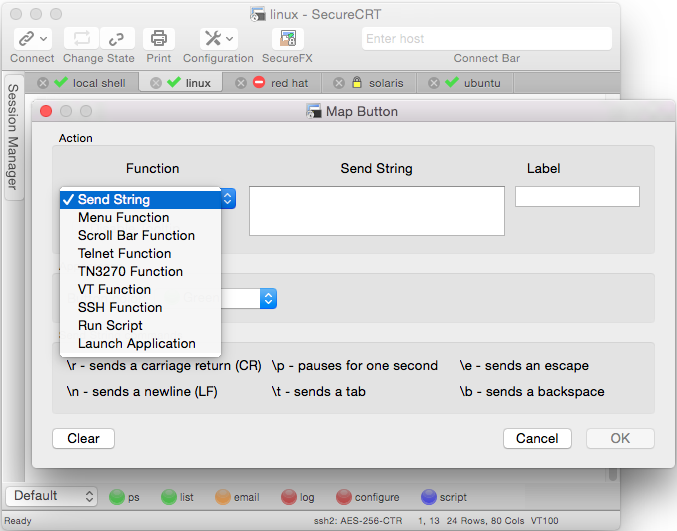Click the "24 Rows, 80 Cols" status text
Image resolution: width=677 pixels, height=531 pixels.
[x=485, y=521]
